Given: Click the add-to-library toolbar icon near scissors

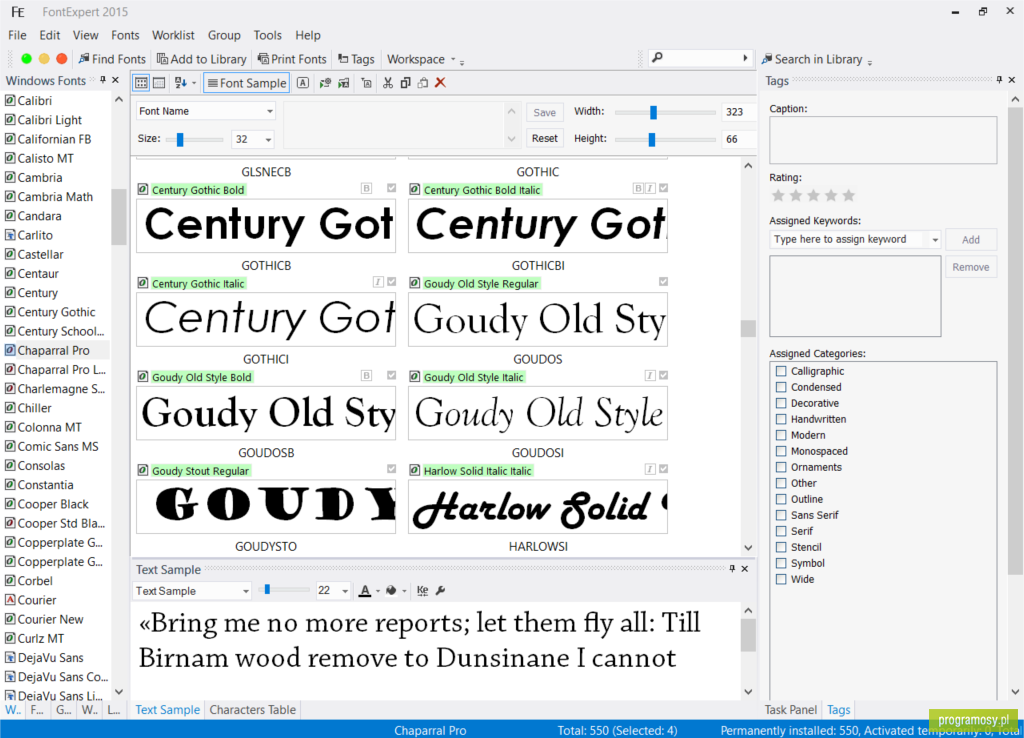Looking at the screenshot, I should pyautogui.click(x=366, y=83).
